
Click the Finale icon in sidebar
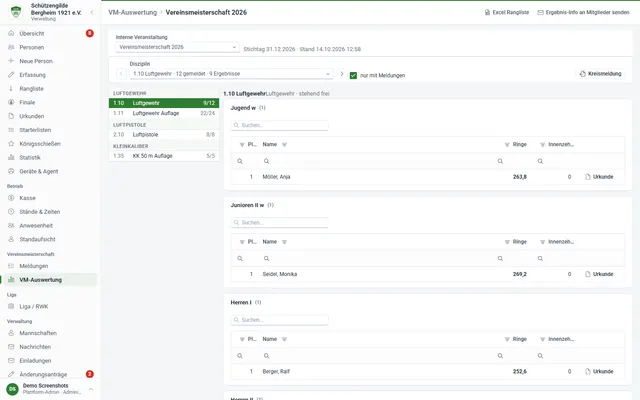11,102
